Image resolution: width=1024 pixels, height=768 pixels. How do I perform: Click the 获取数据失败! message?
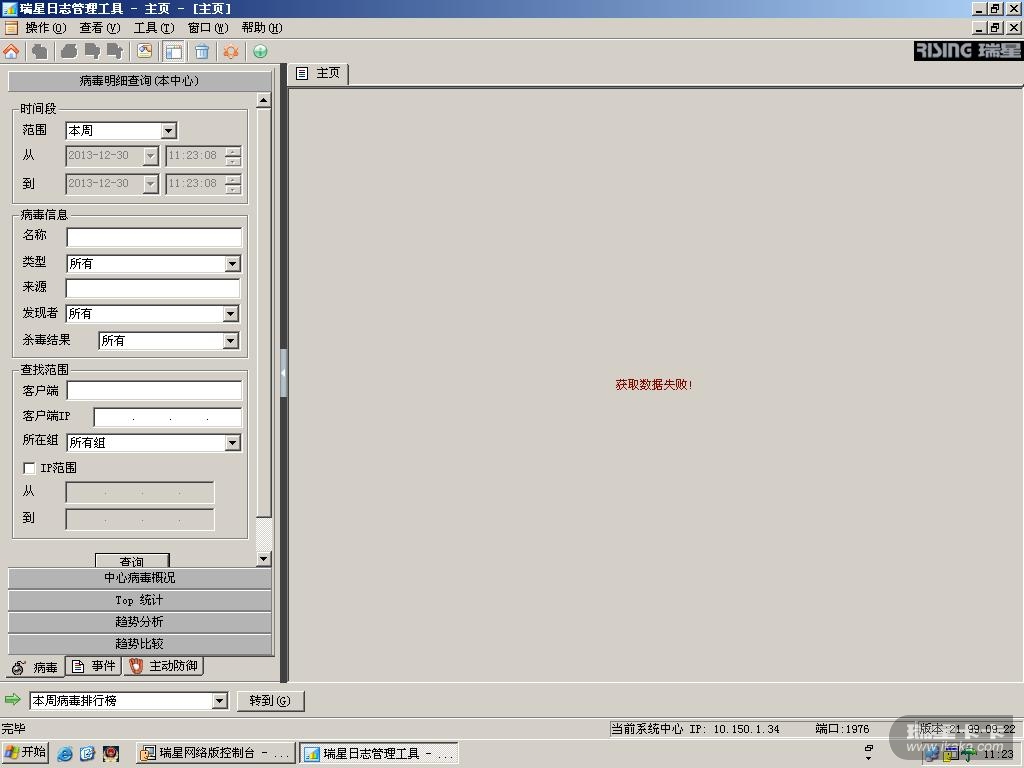click(654, 385)
